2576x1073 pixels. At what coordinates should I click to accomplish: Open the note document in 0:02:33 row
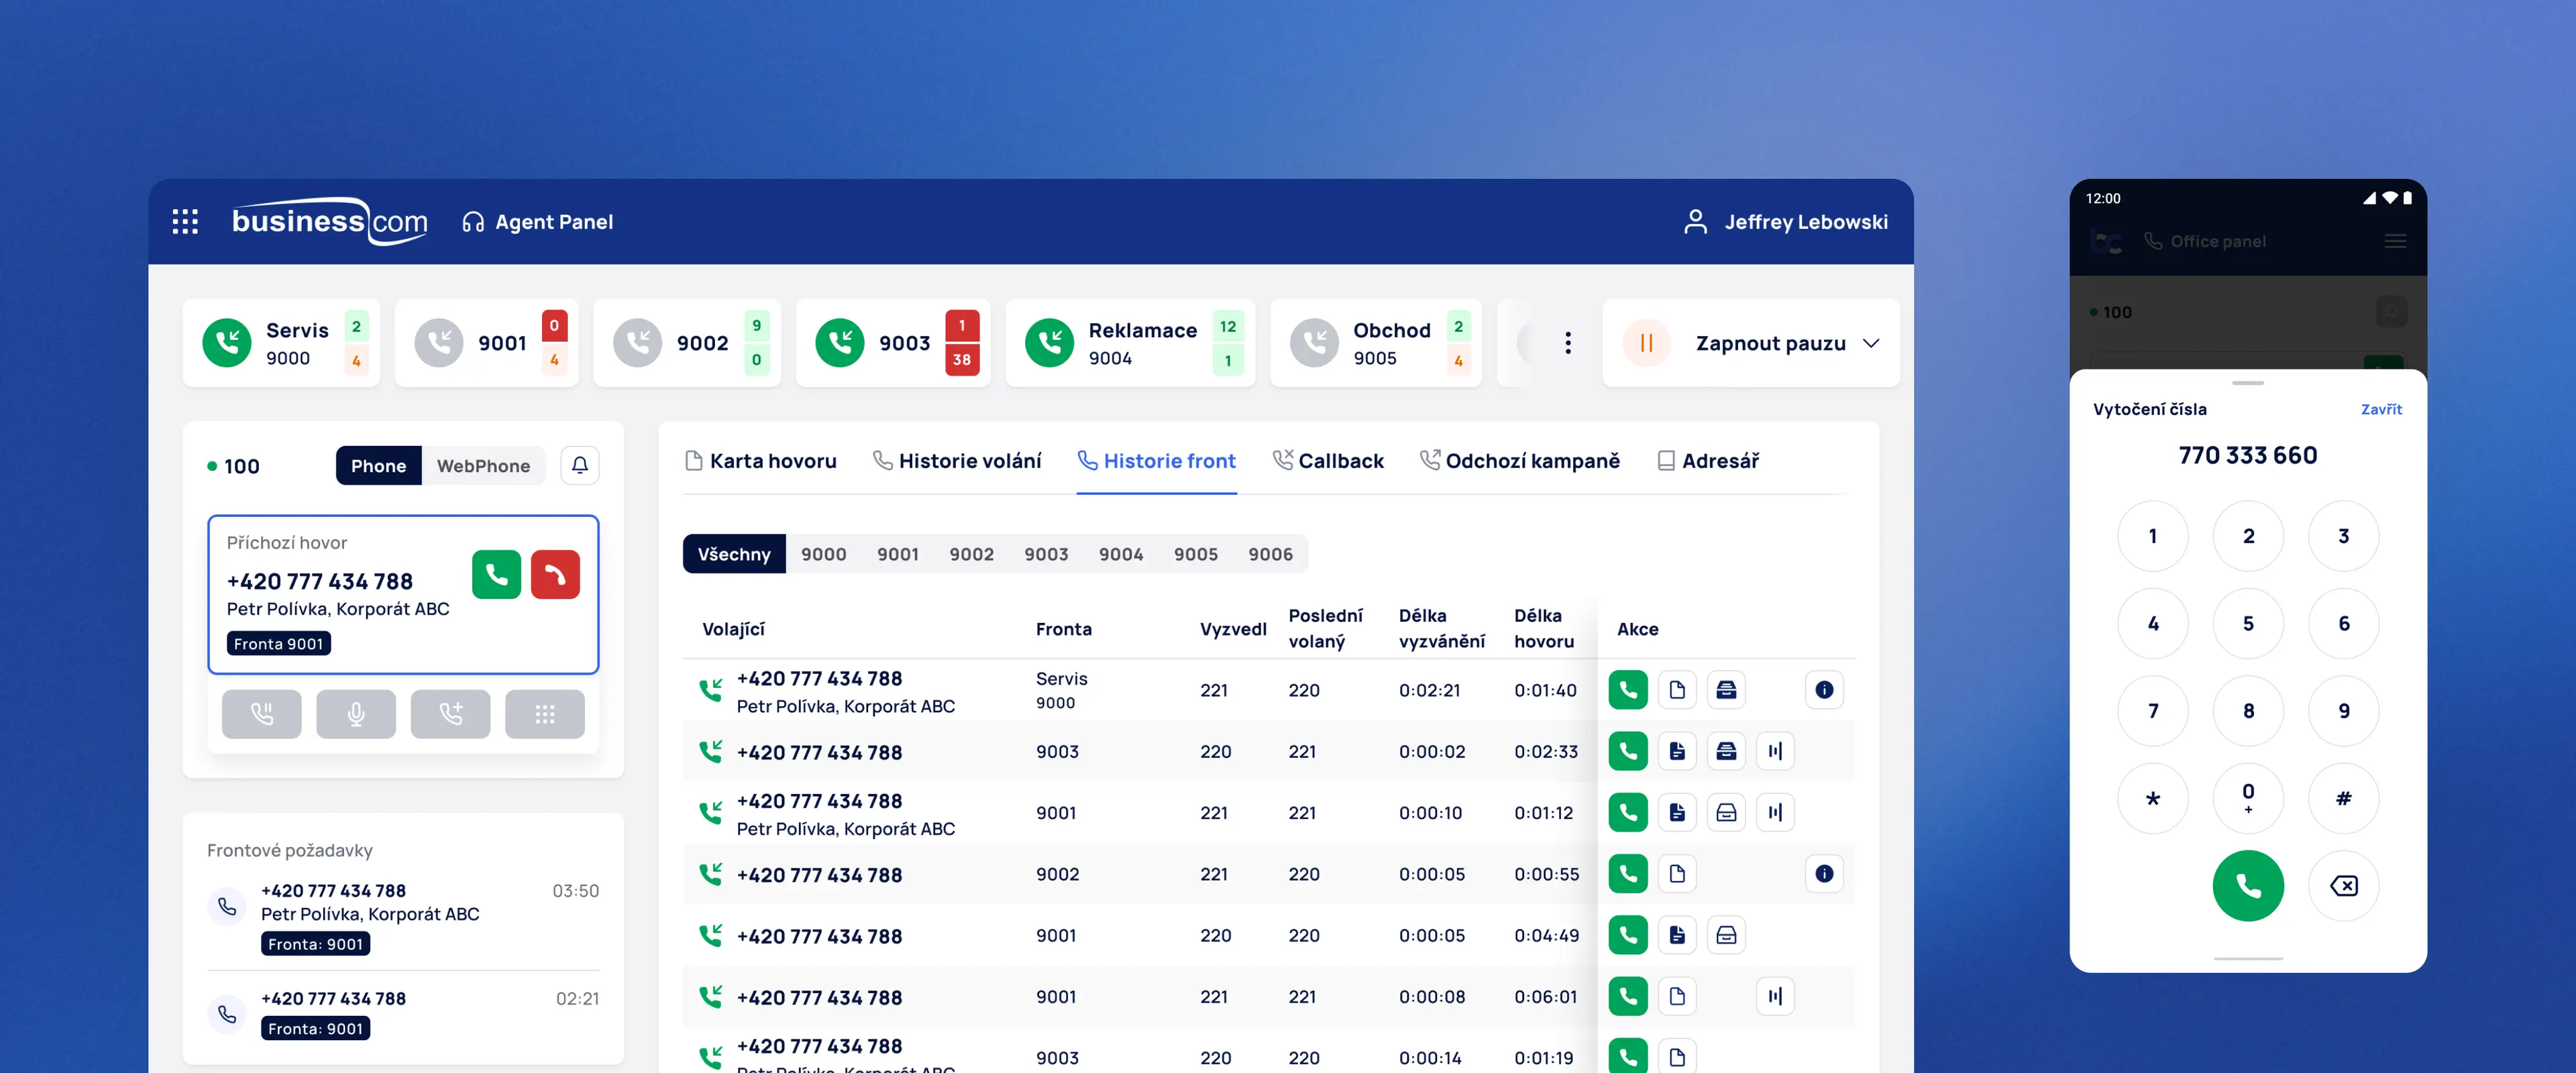pyautogui.click(x=1677, y=751)
